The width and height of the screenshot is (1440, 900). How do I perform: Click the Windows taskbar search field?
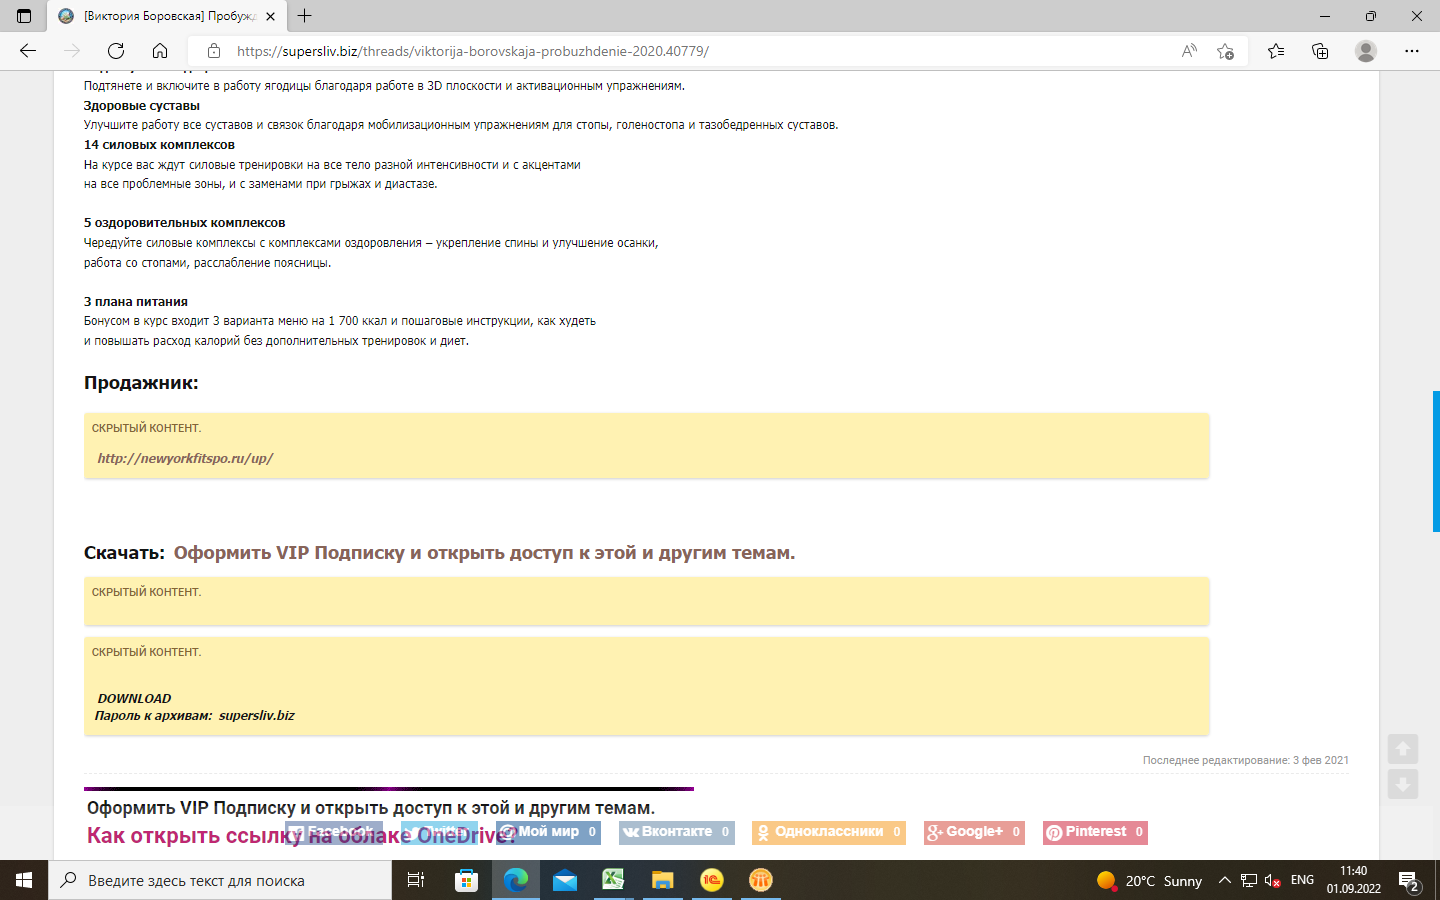pyautogui.click(x=220, y=881)
